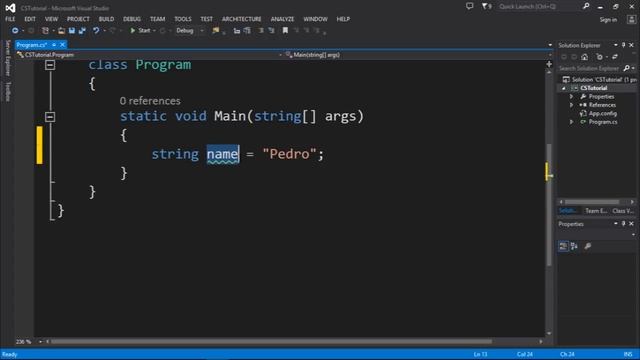Click Categorized view icon in Properties panel
Screen dimensions: 640x360
(563, 246)
